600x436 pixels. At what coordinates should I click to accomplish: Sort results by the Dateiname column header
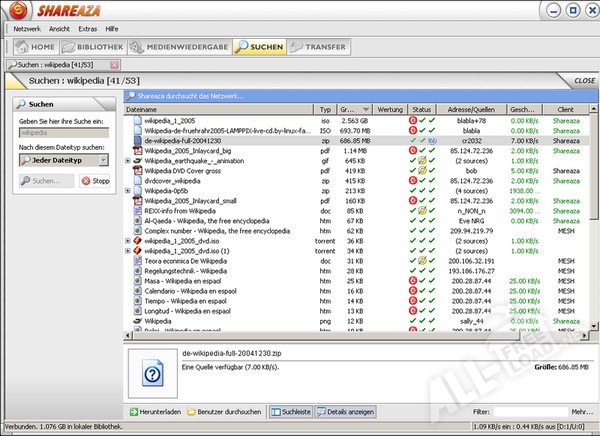(215, 108)
